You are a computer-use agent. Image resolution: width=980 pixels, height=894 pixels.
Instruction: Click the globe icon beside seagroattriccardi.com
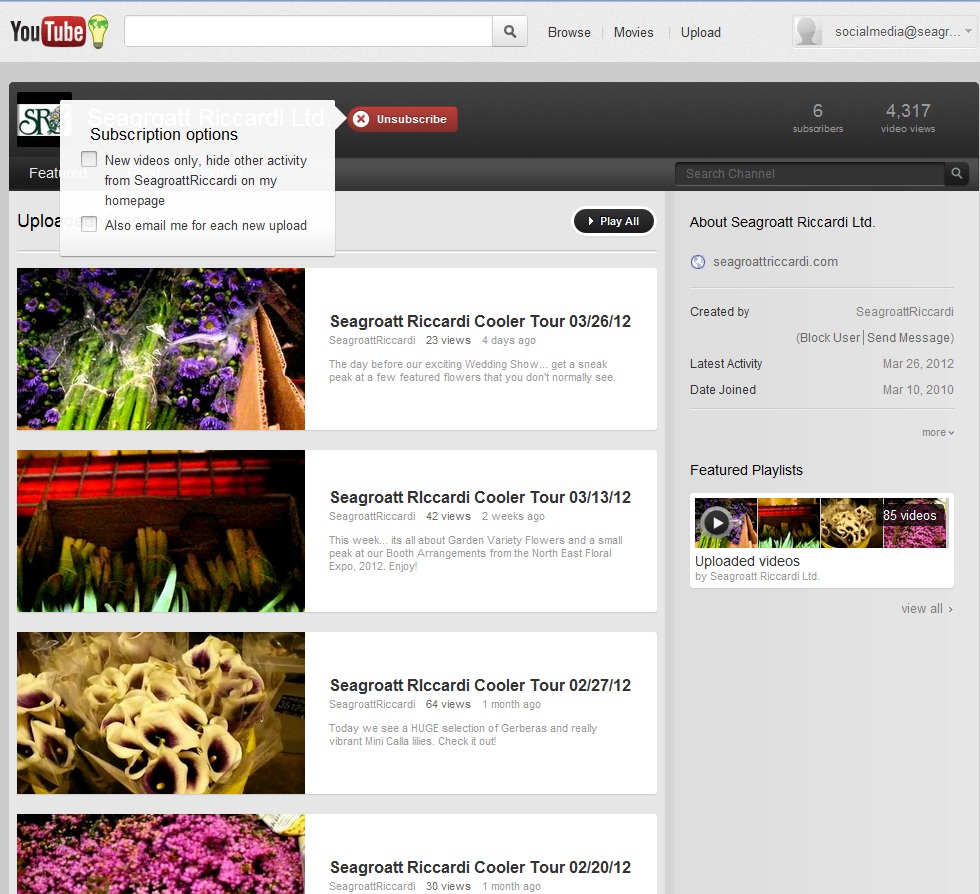click(x=698, y=262)
